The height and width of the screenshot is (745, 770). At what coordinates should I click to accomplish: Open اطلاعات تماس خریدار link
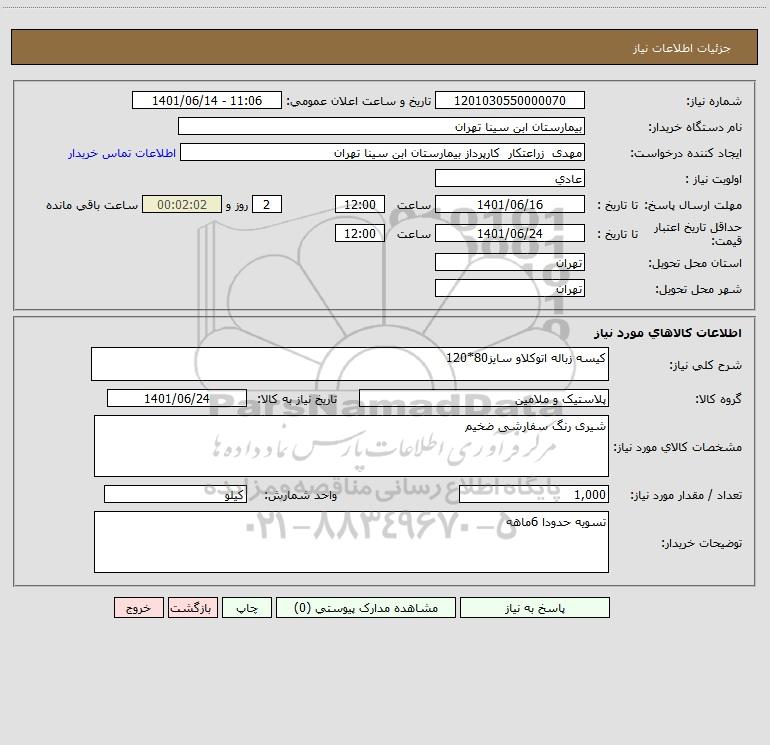click(122, 153)
